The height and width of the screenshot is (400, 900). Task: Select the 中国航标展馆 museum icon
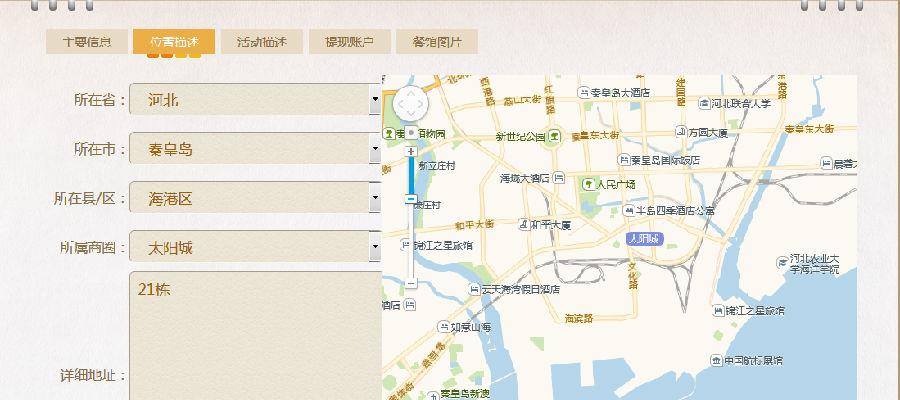click(716, 360)
